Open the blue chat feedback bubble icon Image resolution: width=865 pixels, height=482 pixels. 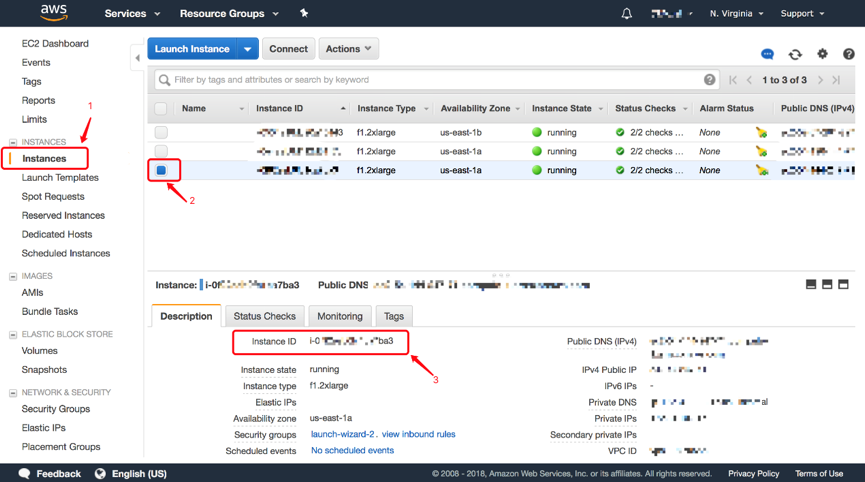tap(767, 54)
